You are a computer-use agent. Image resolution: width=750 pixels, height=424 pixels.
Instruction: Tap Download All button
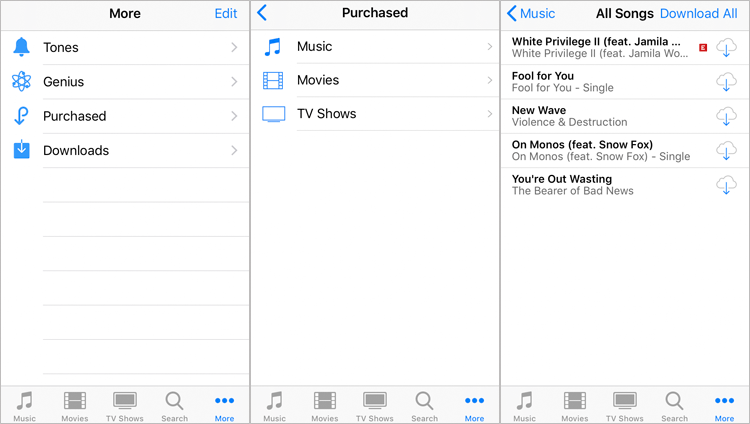698,13
